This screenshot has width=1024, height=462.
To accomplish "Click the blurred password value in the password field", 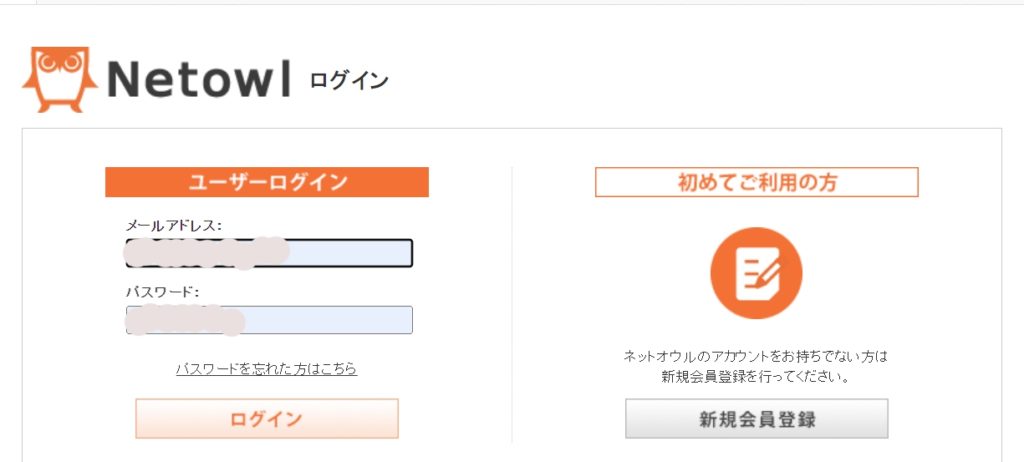I will [x=185, y=320].
